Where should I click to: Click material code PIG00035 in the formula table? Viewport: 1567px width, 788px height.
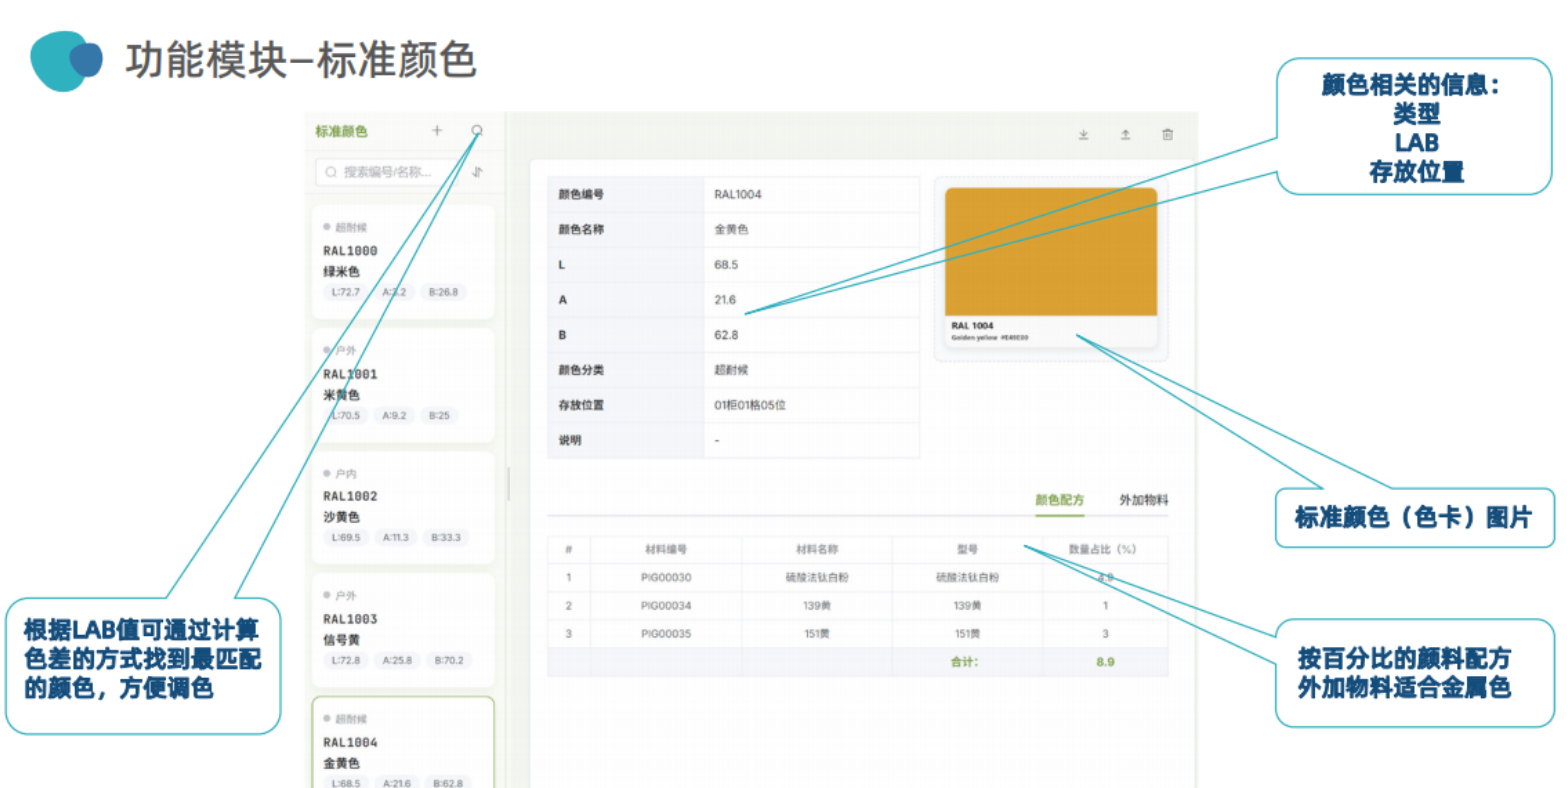pos(666,634)
